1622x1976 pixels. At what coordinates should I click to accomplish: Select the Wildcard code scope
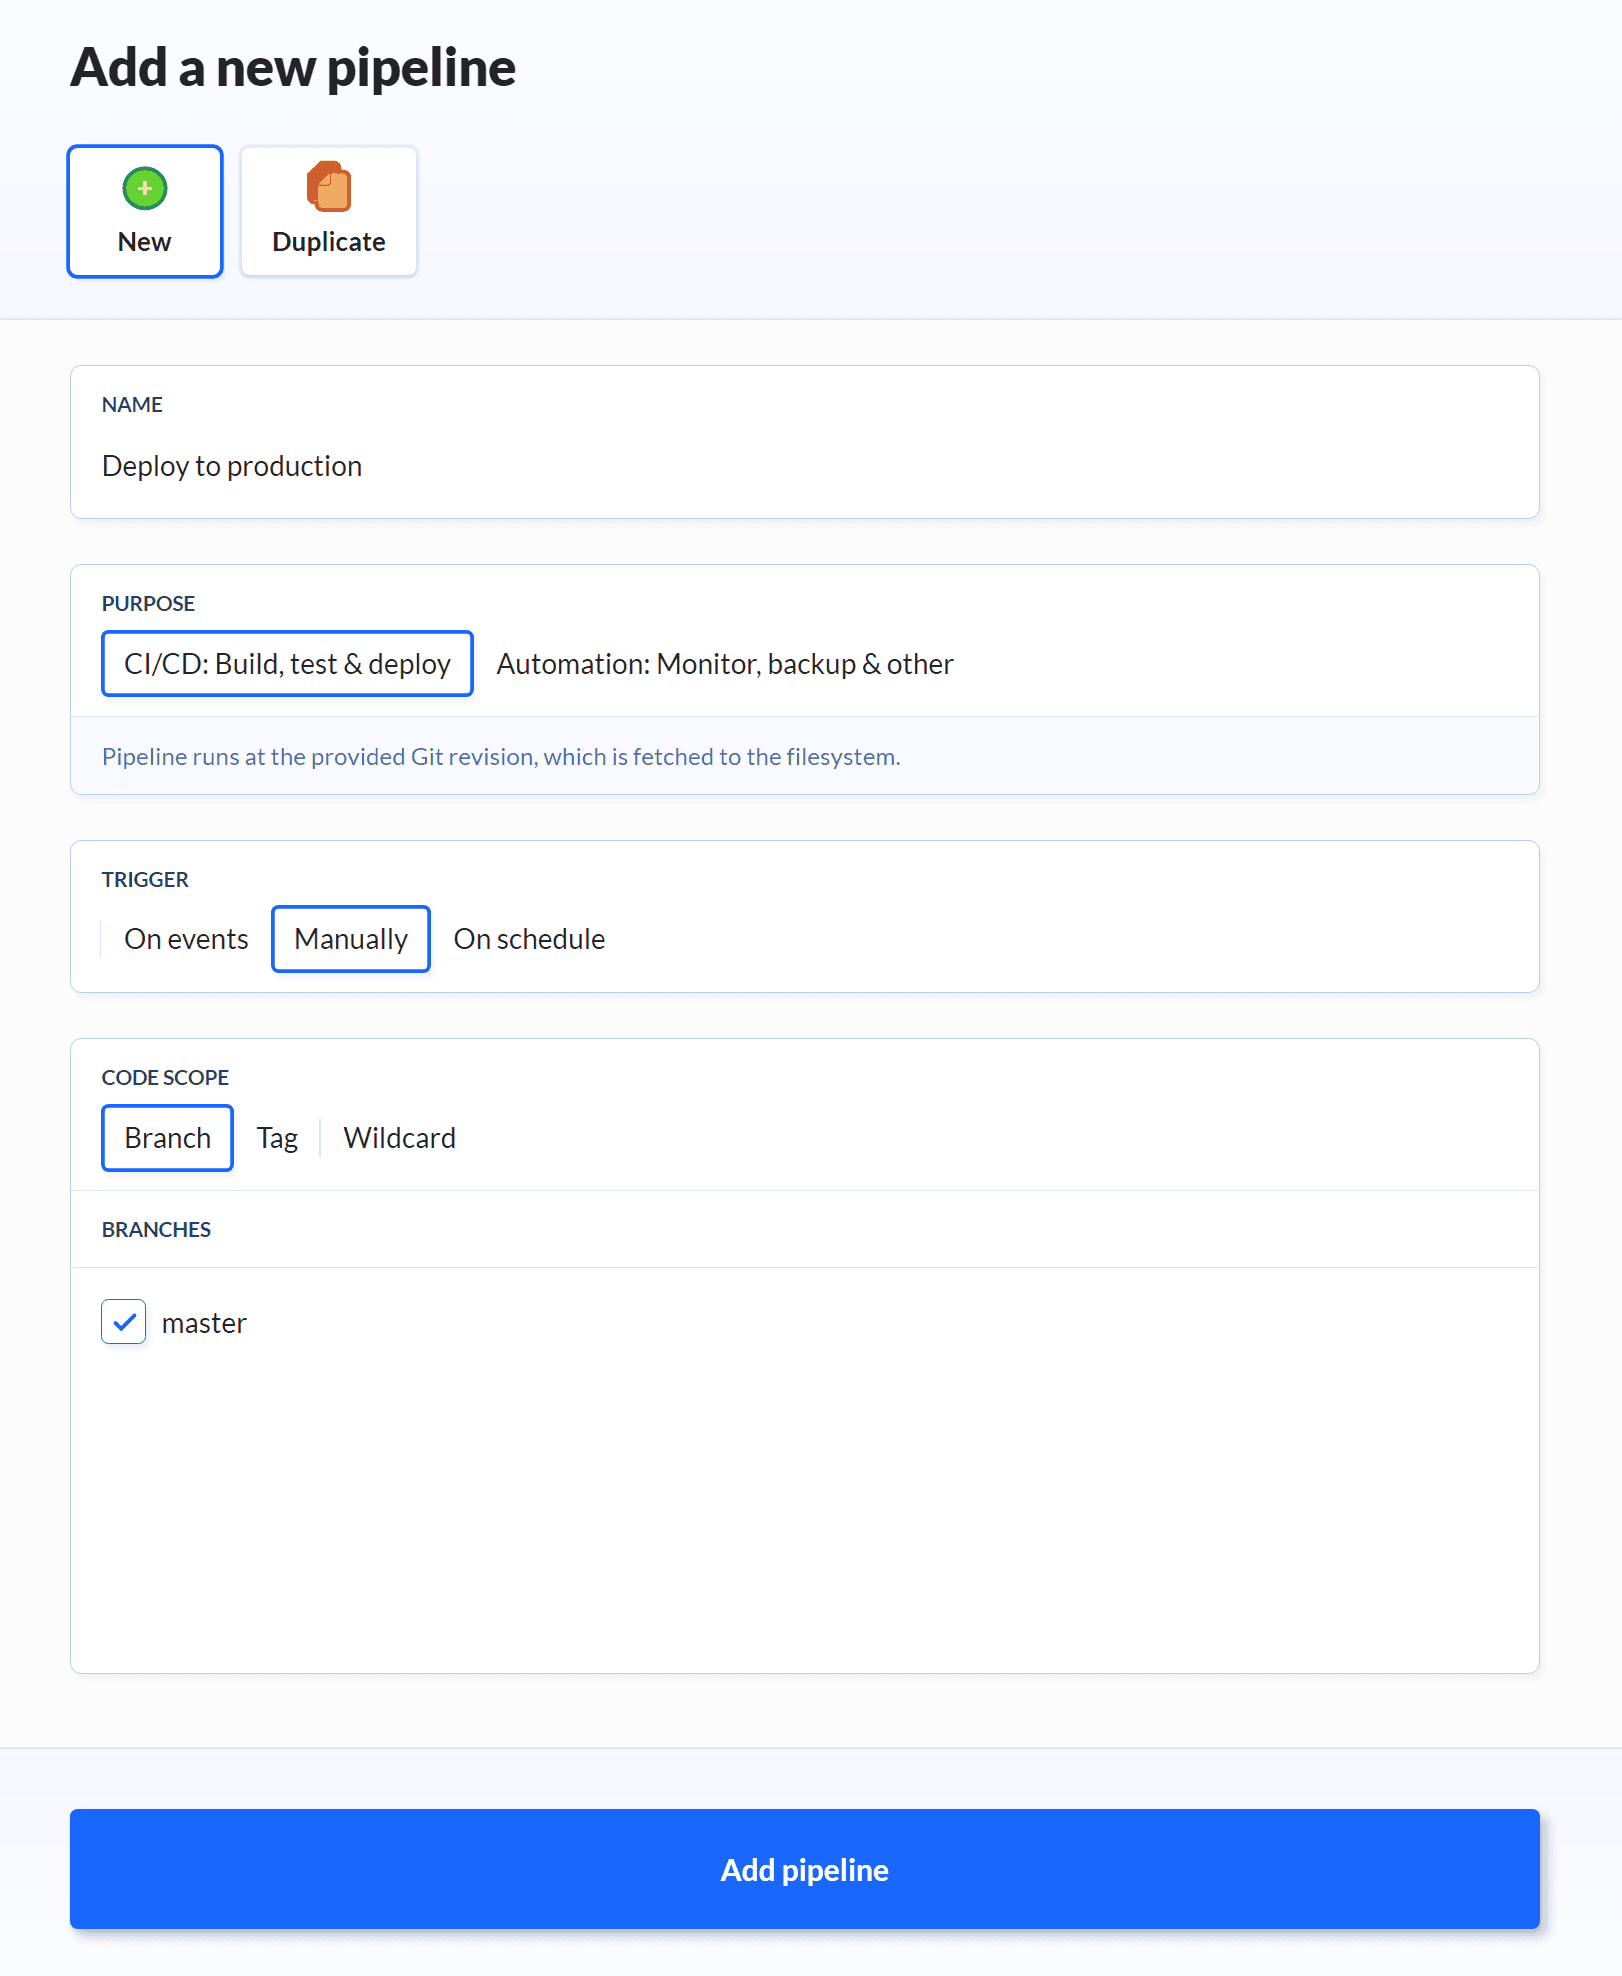399,1137
